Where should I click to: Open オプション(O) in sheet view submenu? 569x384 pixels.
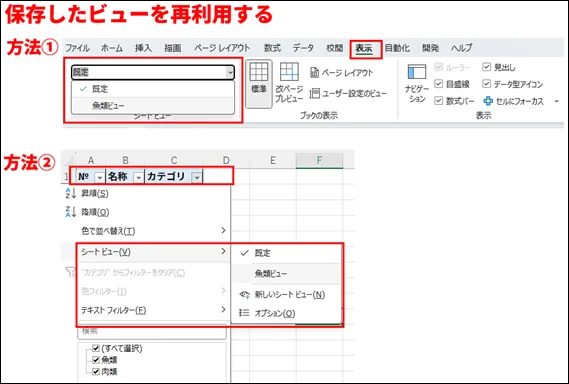(286, 313)
